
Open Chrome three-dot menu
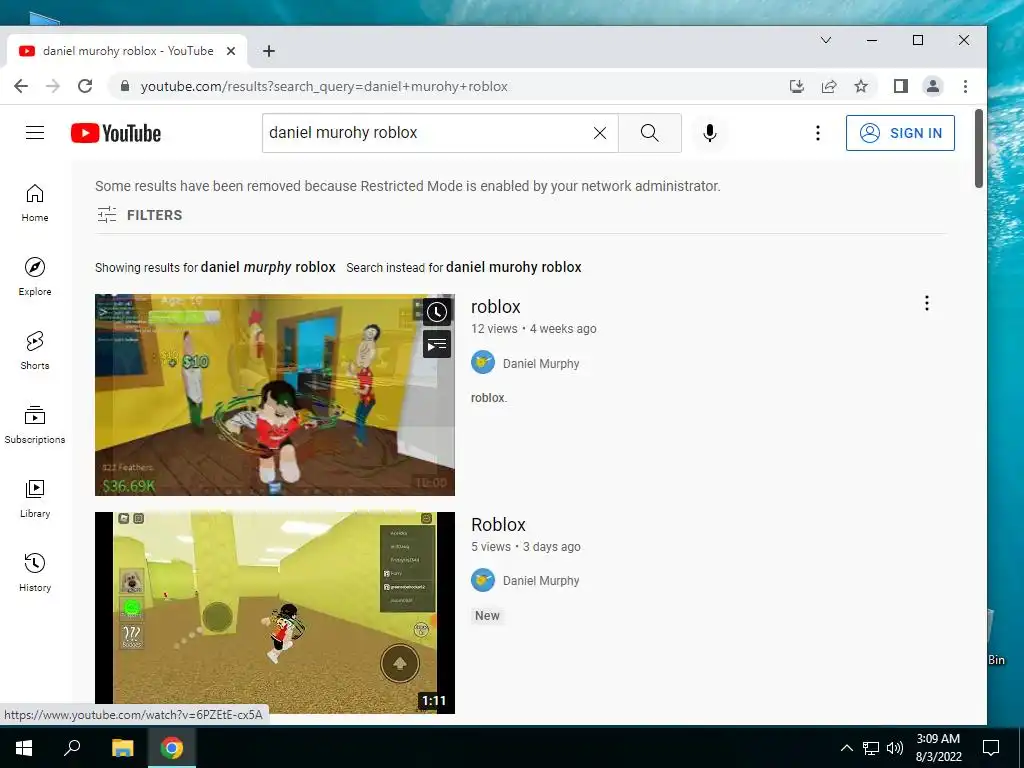tap(965, 86)
